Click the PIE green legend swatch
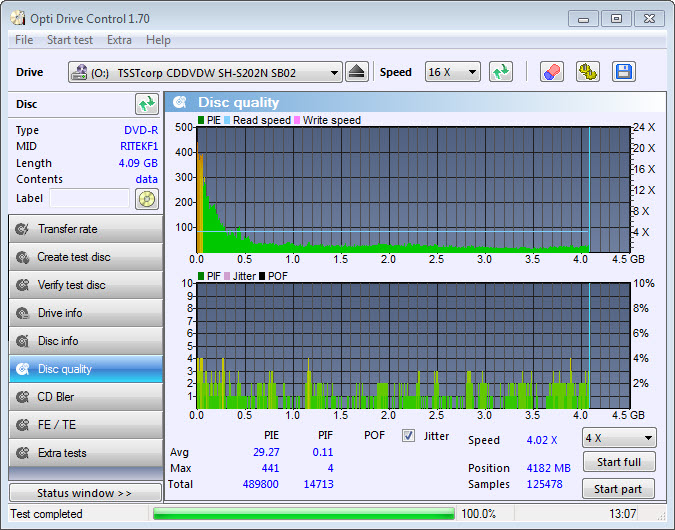 point(201,120)
